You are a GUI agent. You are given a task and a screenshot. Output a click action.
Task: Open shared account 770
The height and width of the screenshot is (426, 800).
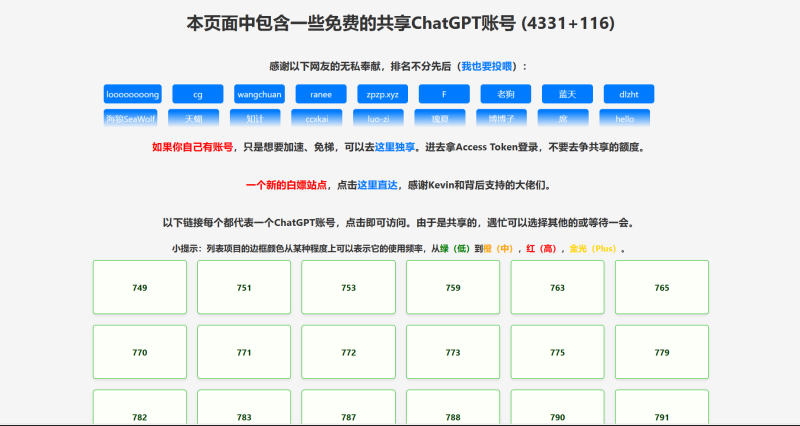point(140,352)
